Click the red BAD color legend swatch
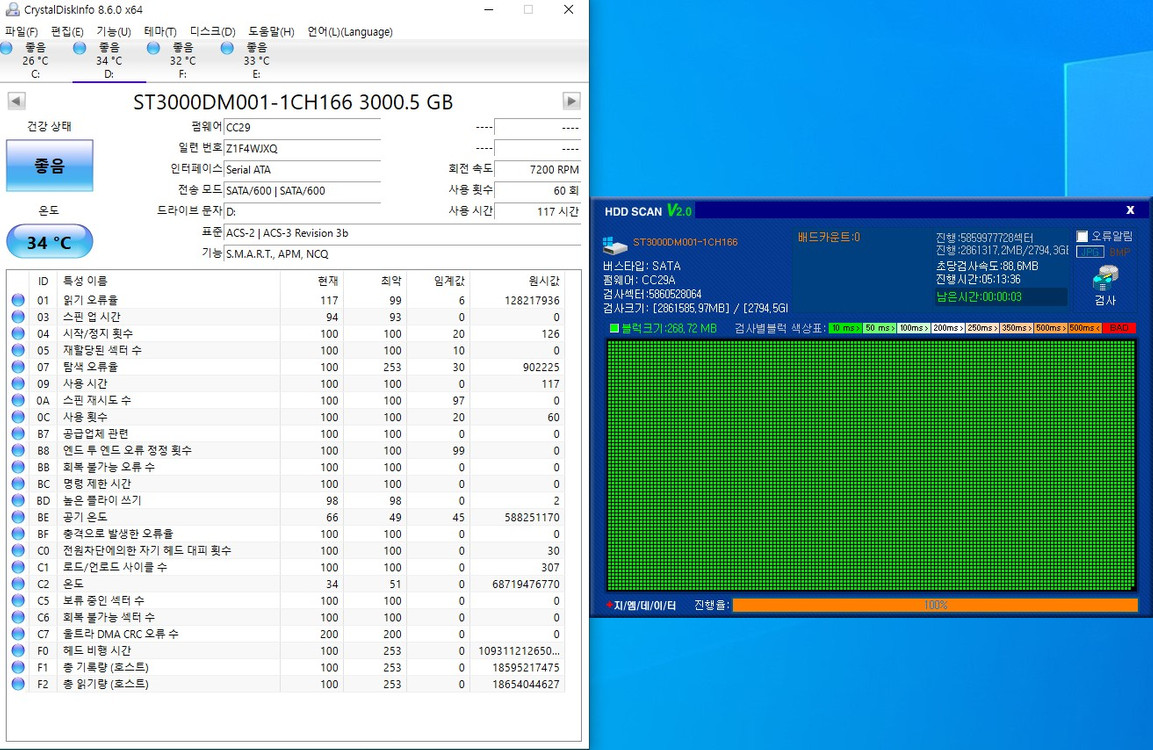 (1119, 328)
